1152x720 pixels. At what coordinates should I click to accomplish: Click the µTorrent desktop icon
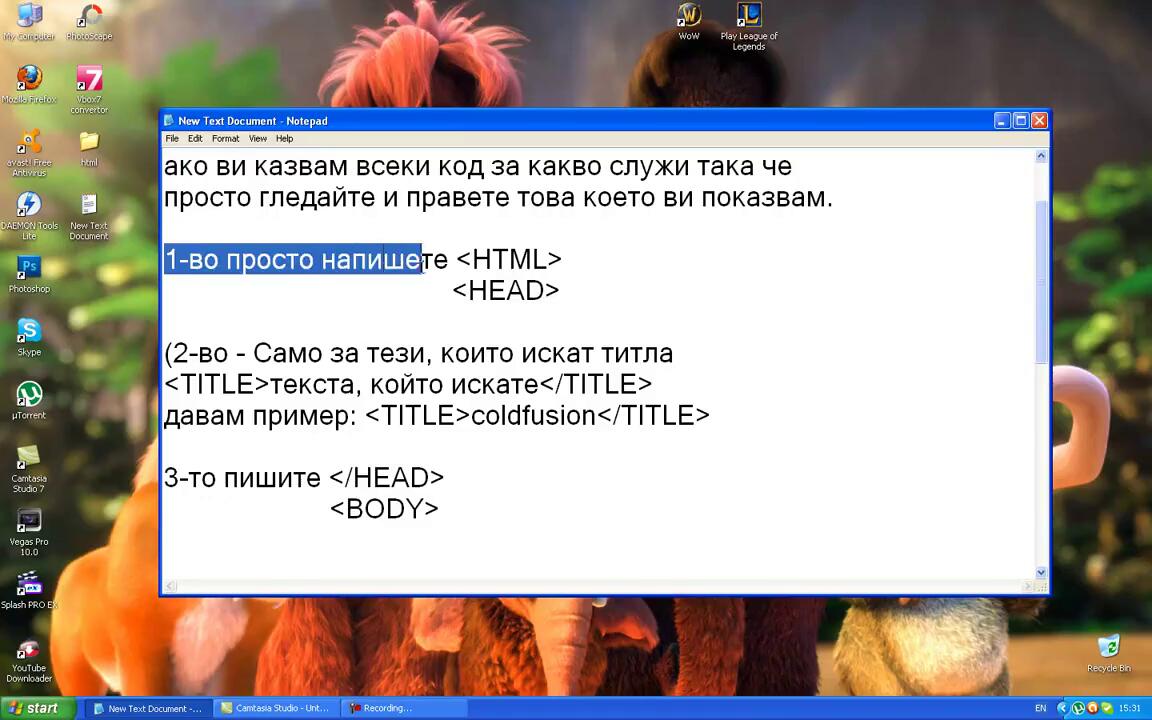[29, 394]
